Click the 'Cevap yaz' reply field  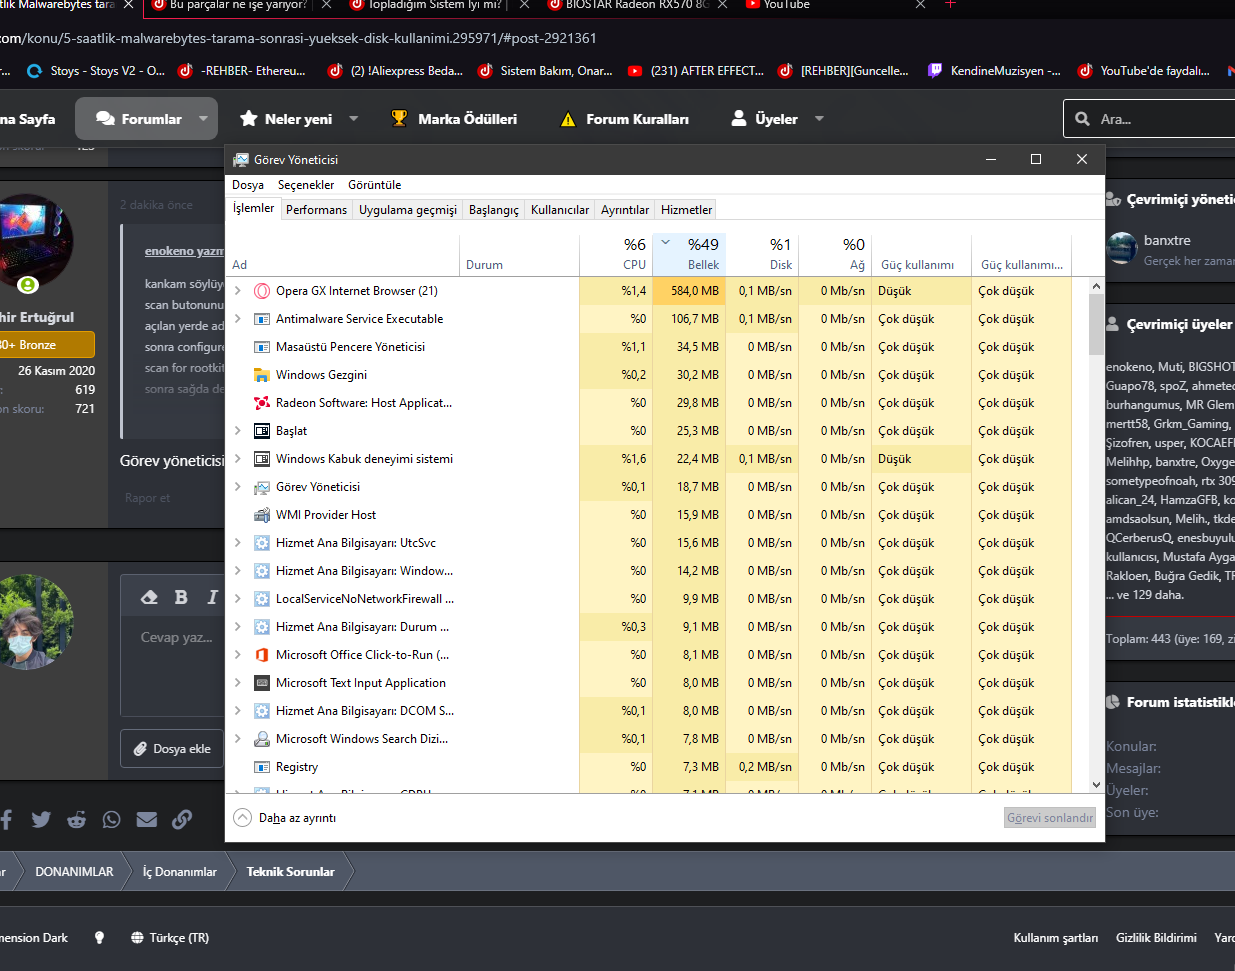point(176,637)
